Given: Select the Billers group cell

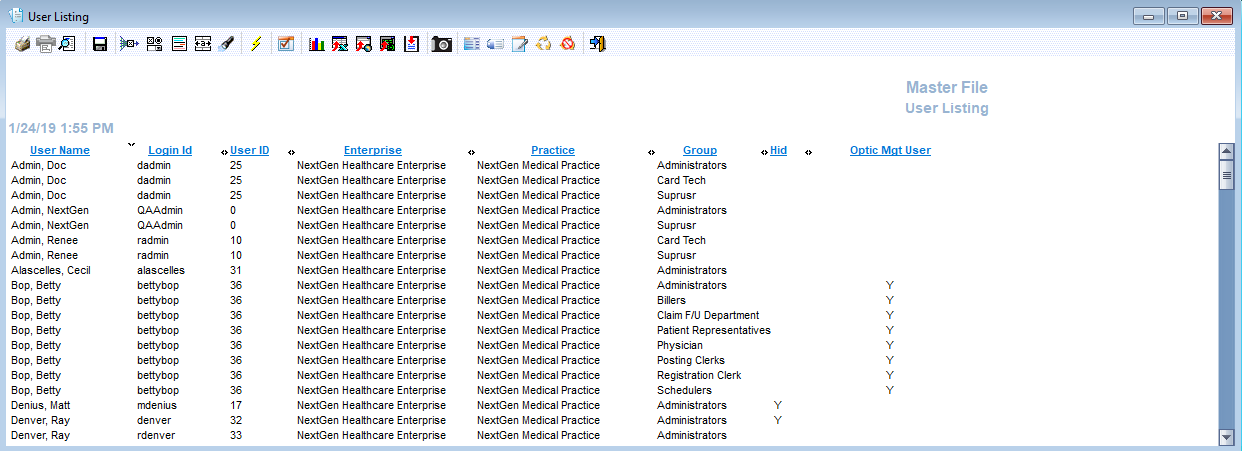Looking at the screenshot, I should point(671,300).
